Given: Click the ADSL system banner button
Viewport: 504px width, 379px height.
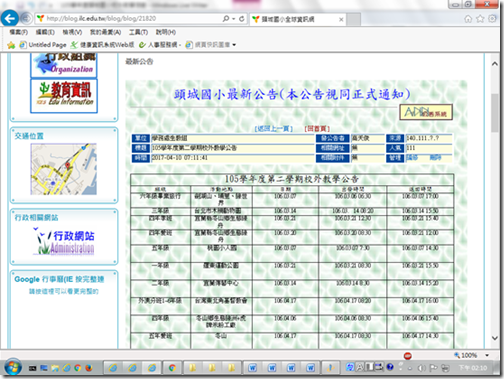Looking at the screenshot, I should pyautogui.click(x=426, y=112).
